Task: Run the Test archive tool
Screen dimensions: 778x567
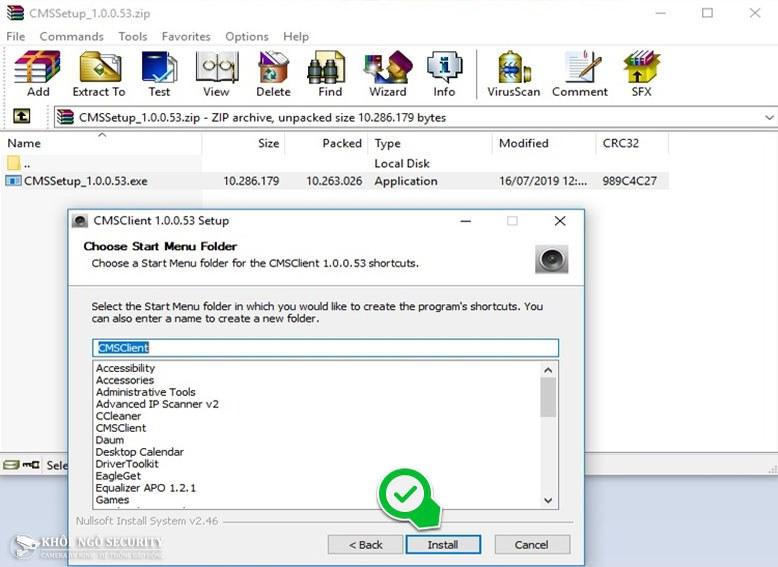Action: point(159,73)
